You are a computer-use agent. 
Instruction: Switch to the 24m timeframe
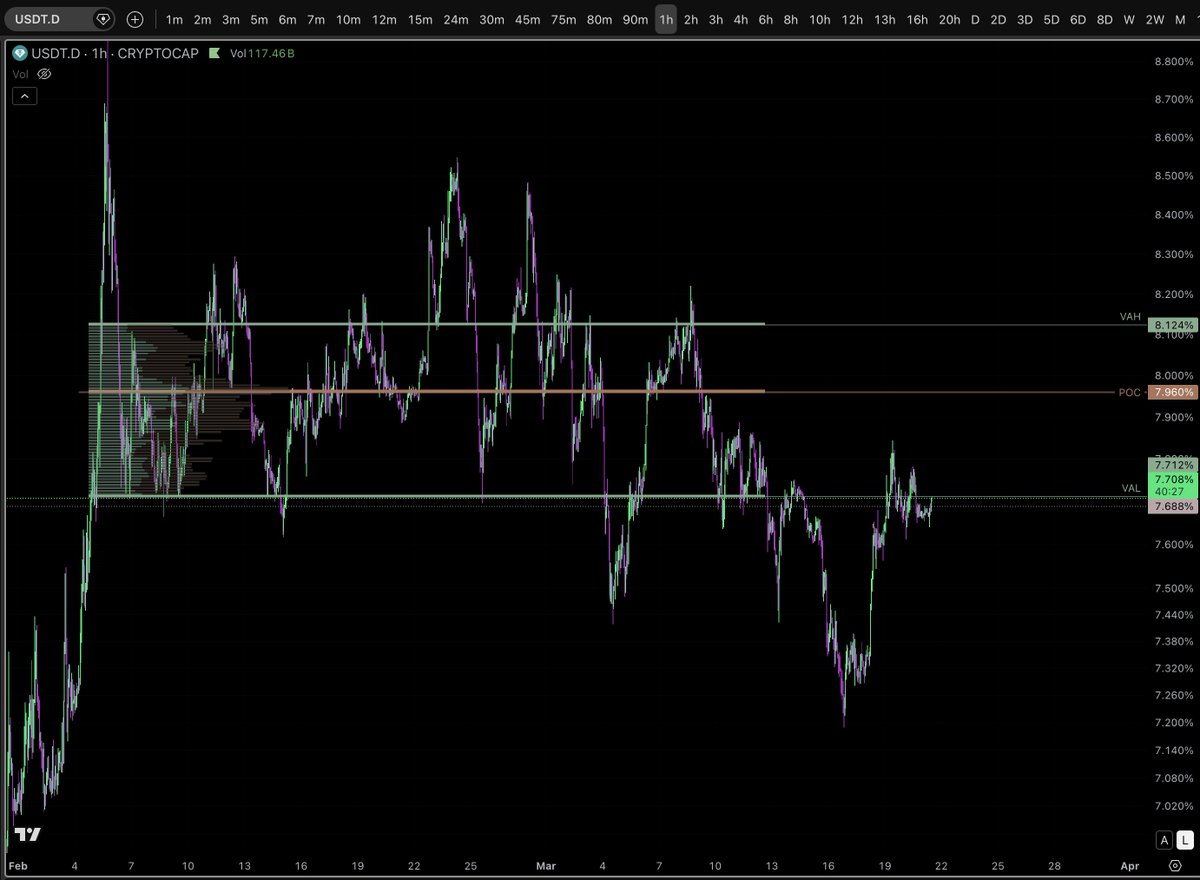click(x=456, y=20)
